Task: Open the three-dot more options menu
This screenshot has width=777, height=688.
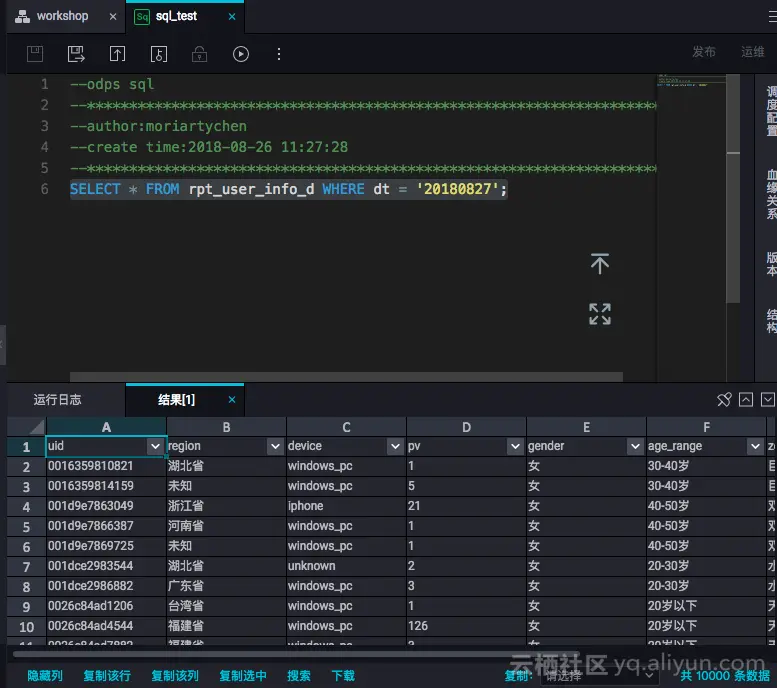Action: click(279, 54)
